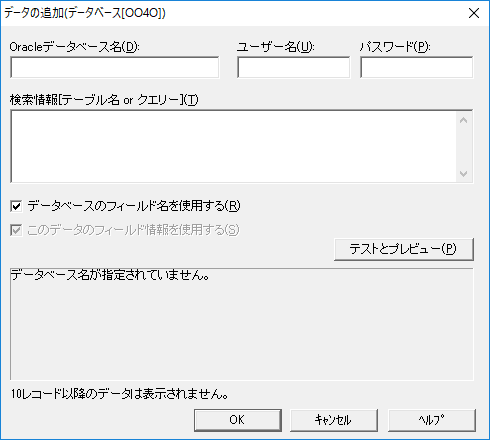Confirm with the OK button
The image size is (490, 440).
(x=238, y=420)
